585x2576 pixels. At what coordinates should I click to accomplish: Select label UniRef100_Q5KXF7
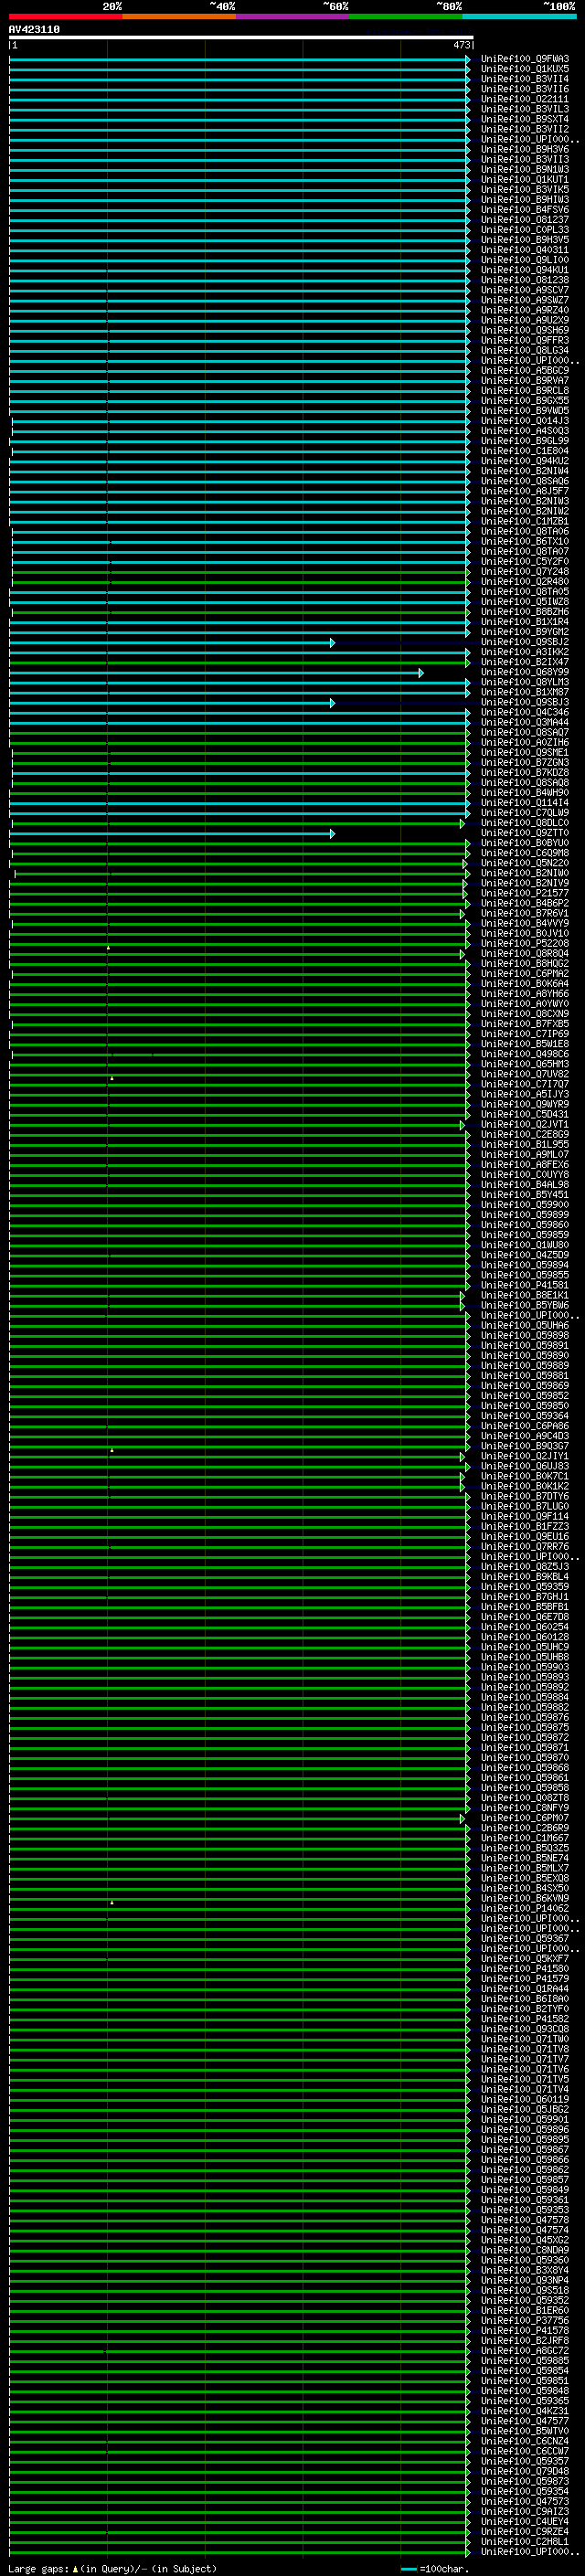pos(525,1958)
